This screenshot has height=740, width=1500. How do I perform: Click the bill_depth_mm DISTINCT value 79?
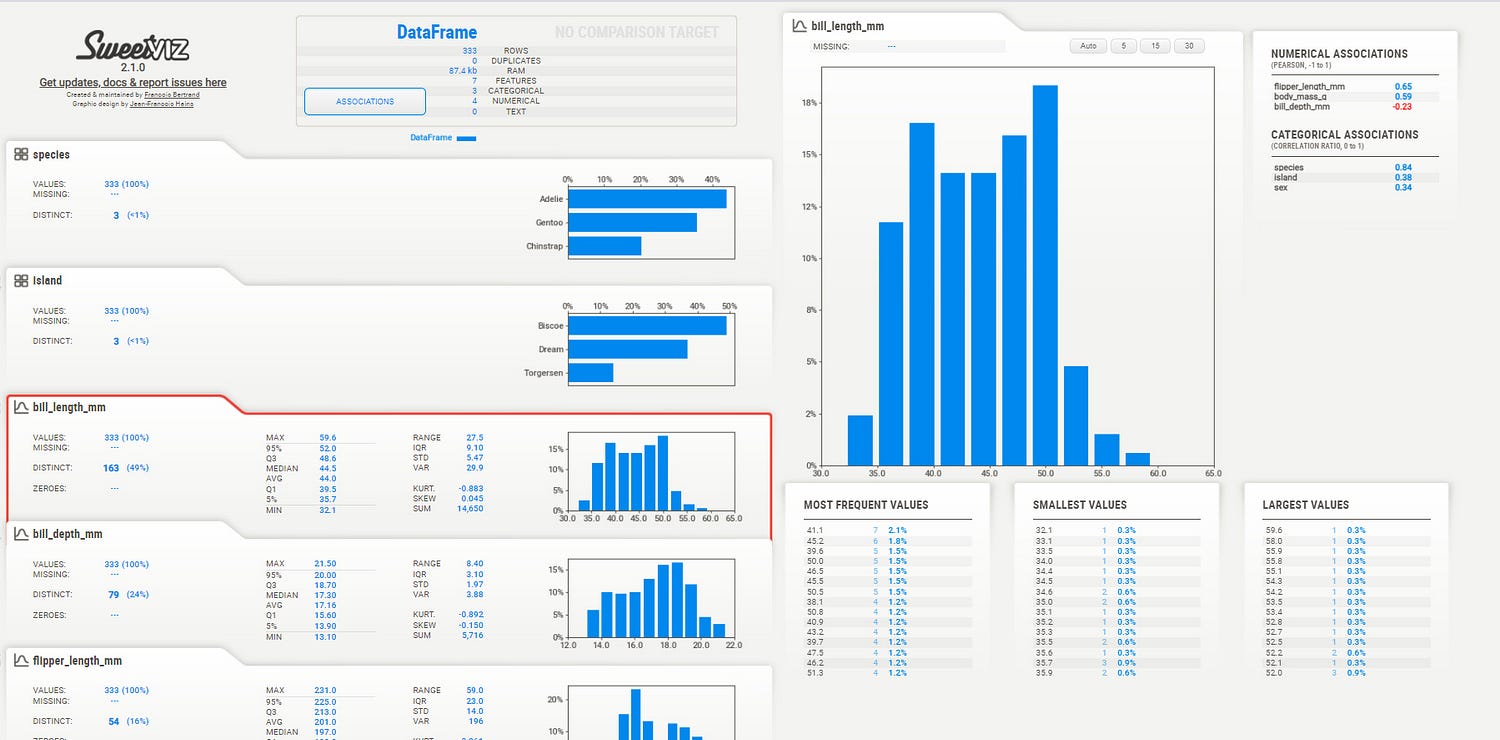click(x=114, y=594)
